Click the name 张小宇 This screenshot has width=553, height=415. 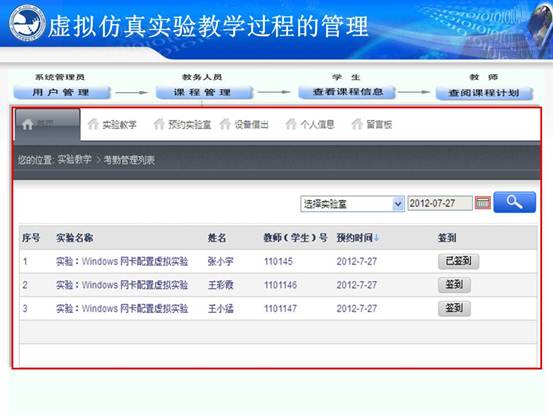[220, 261]
